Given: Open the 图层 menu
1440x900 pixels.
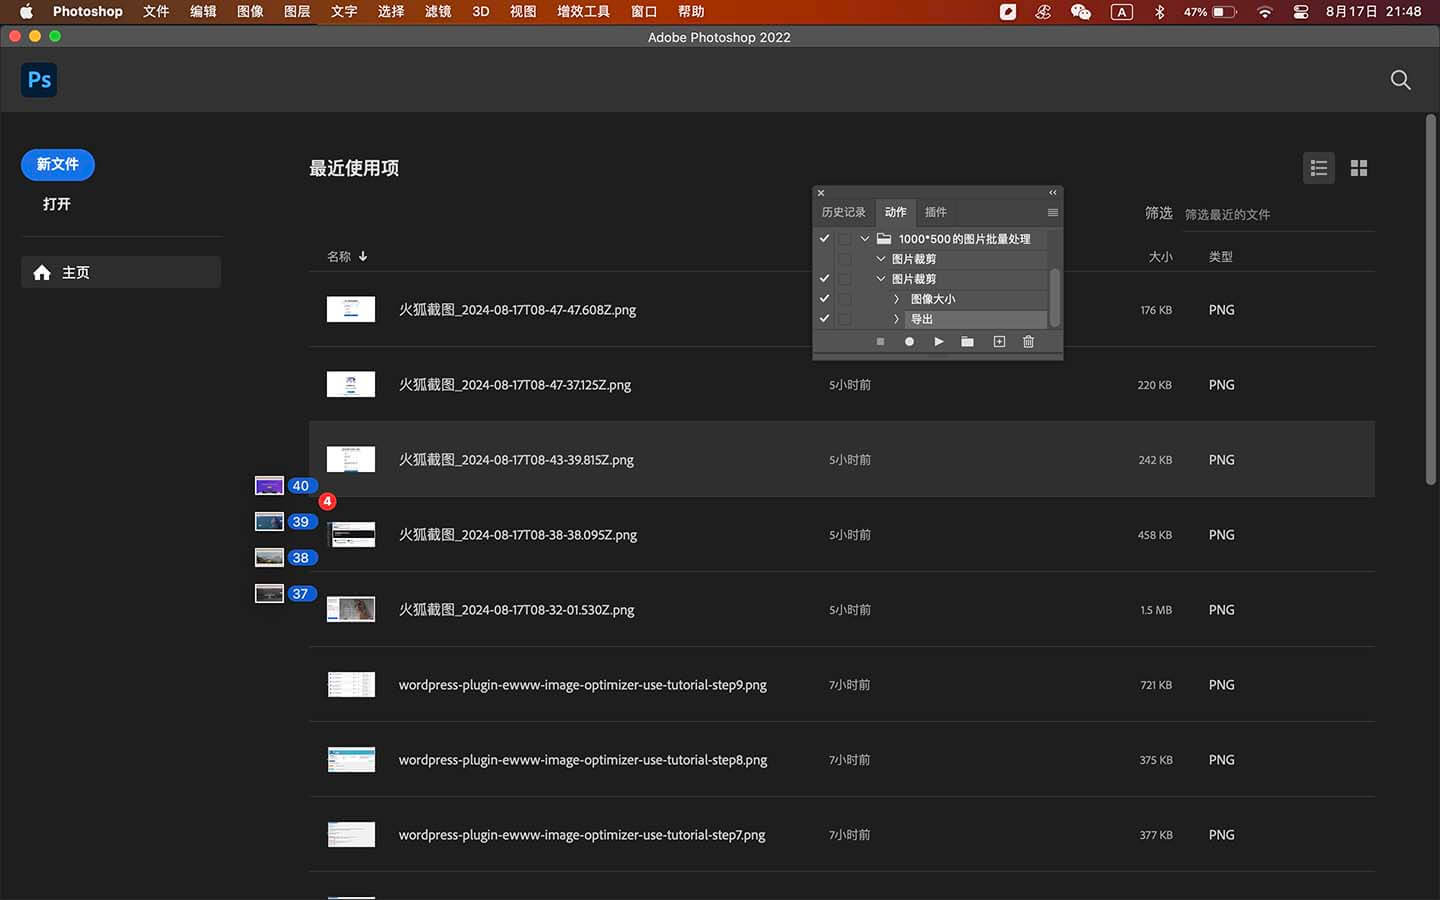Looking at the screenshot, I should pos(297,11).
